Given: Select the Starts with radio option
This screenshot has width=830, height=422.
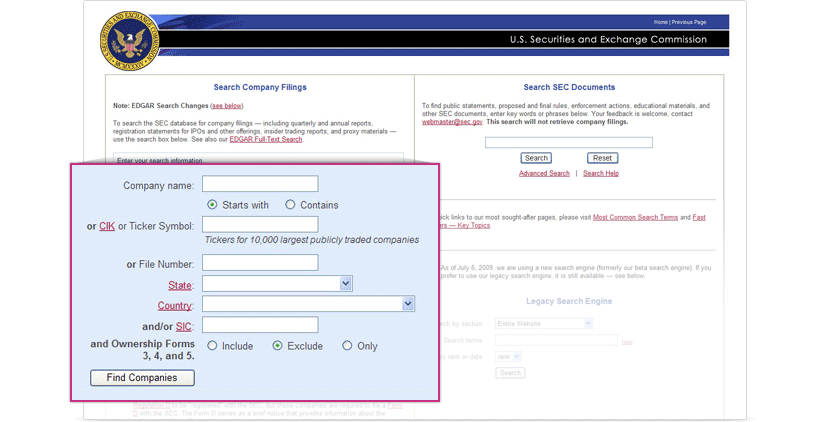Looking at the screenshot, I should [212, 204].
